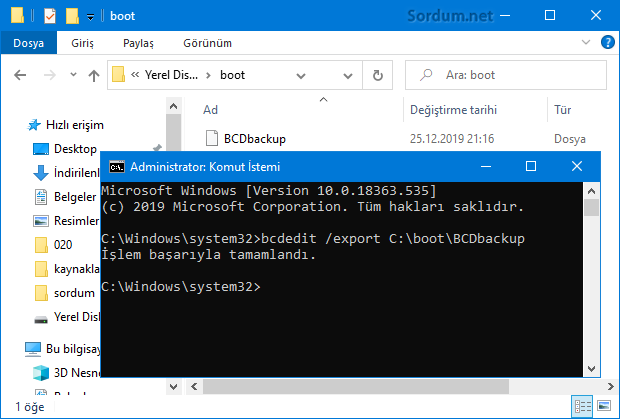Click the Properties quick access toolbar icon
The width and height of the screenshot is (620, 419).
pos(50,16)
